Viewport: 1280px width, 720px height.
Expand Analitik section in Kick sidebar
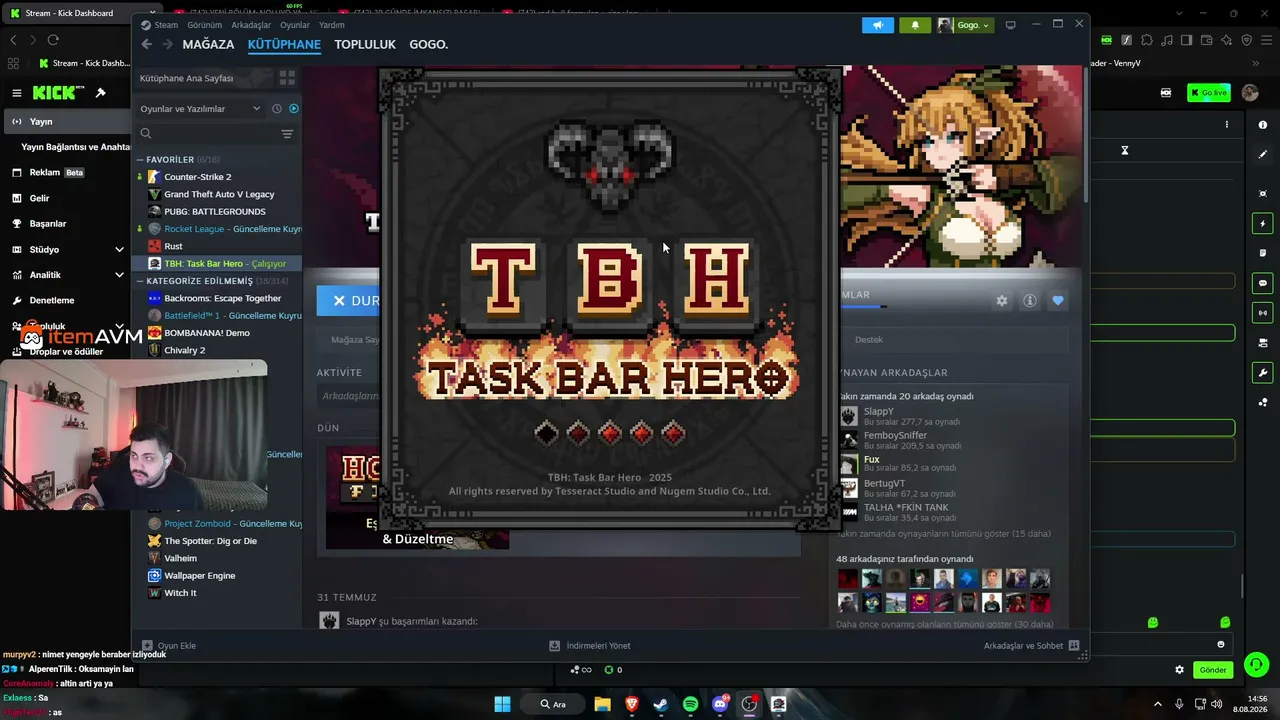pyautogui.click(x=119, y=275)
